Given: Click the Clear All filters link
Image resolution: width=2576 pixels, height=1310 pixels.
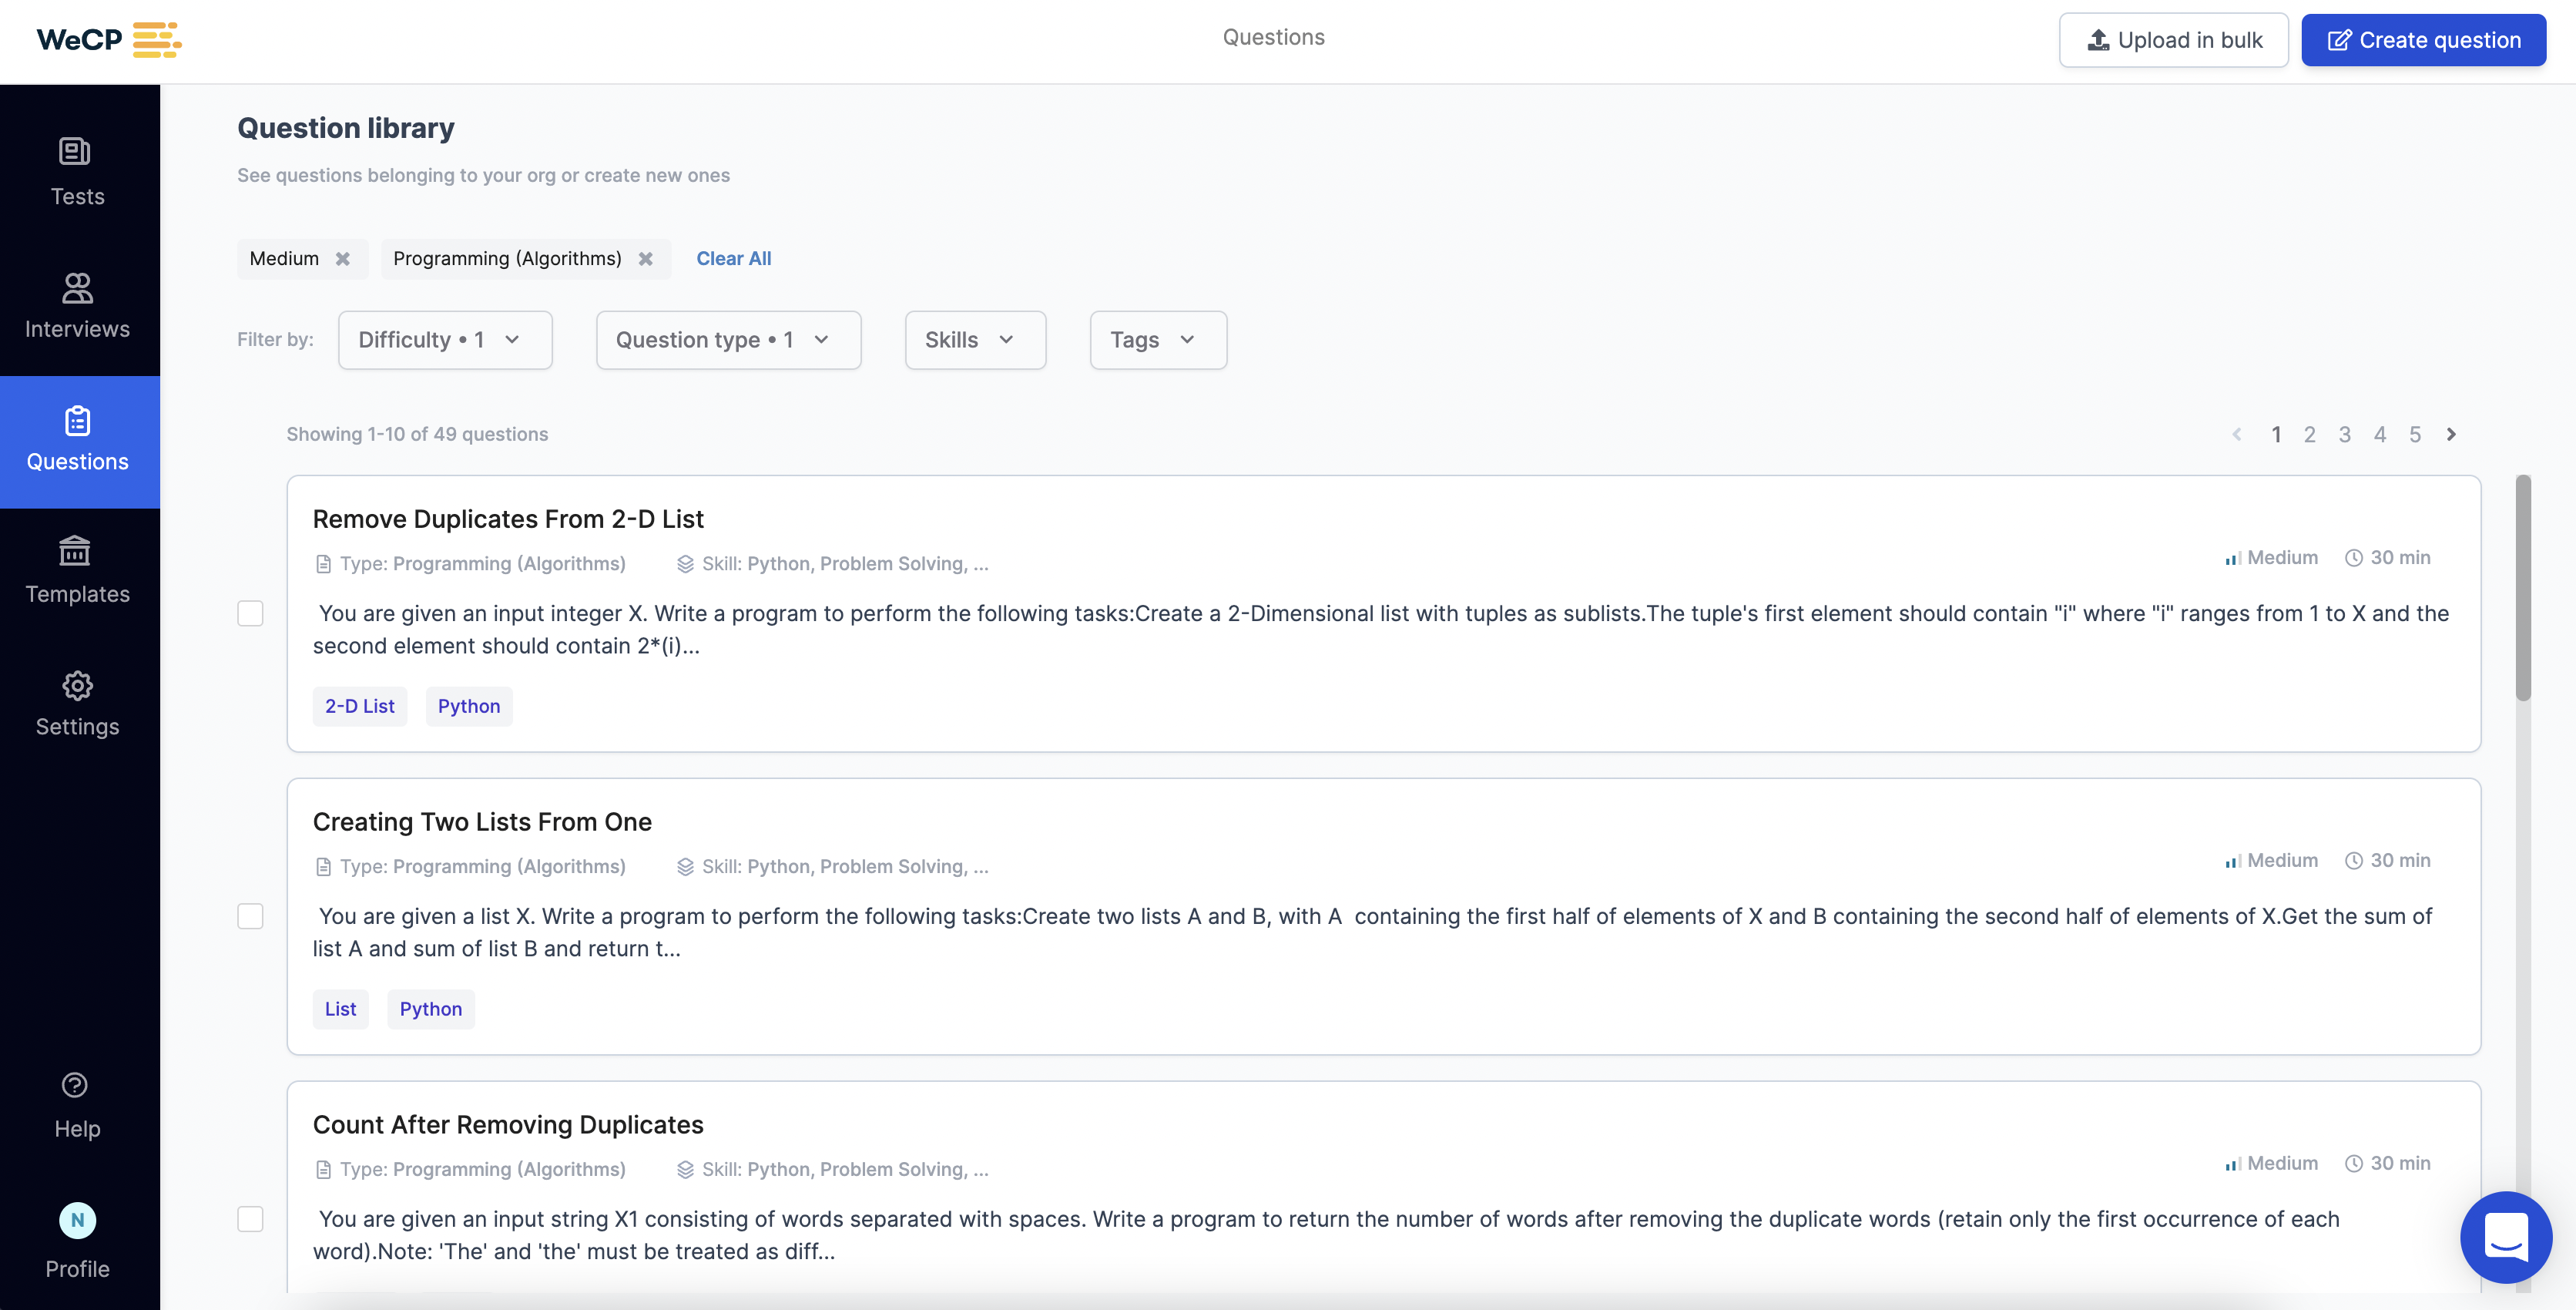Looking at the screenshot, I should (x=733, y=258).
